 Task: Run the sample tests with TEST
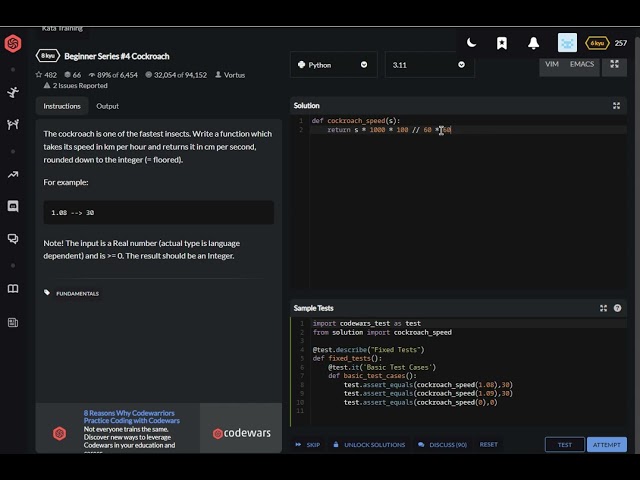coord(565,444)
